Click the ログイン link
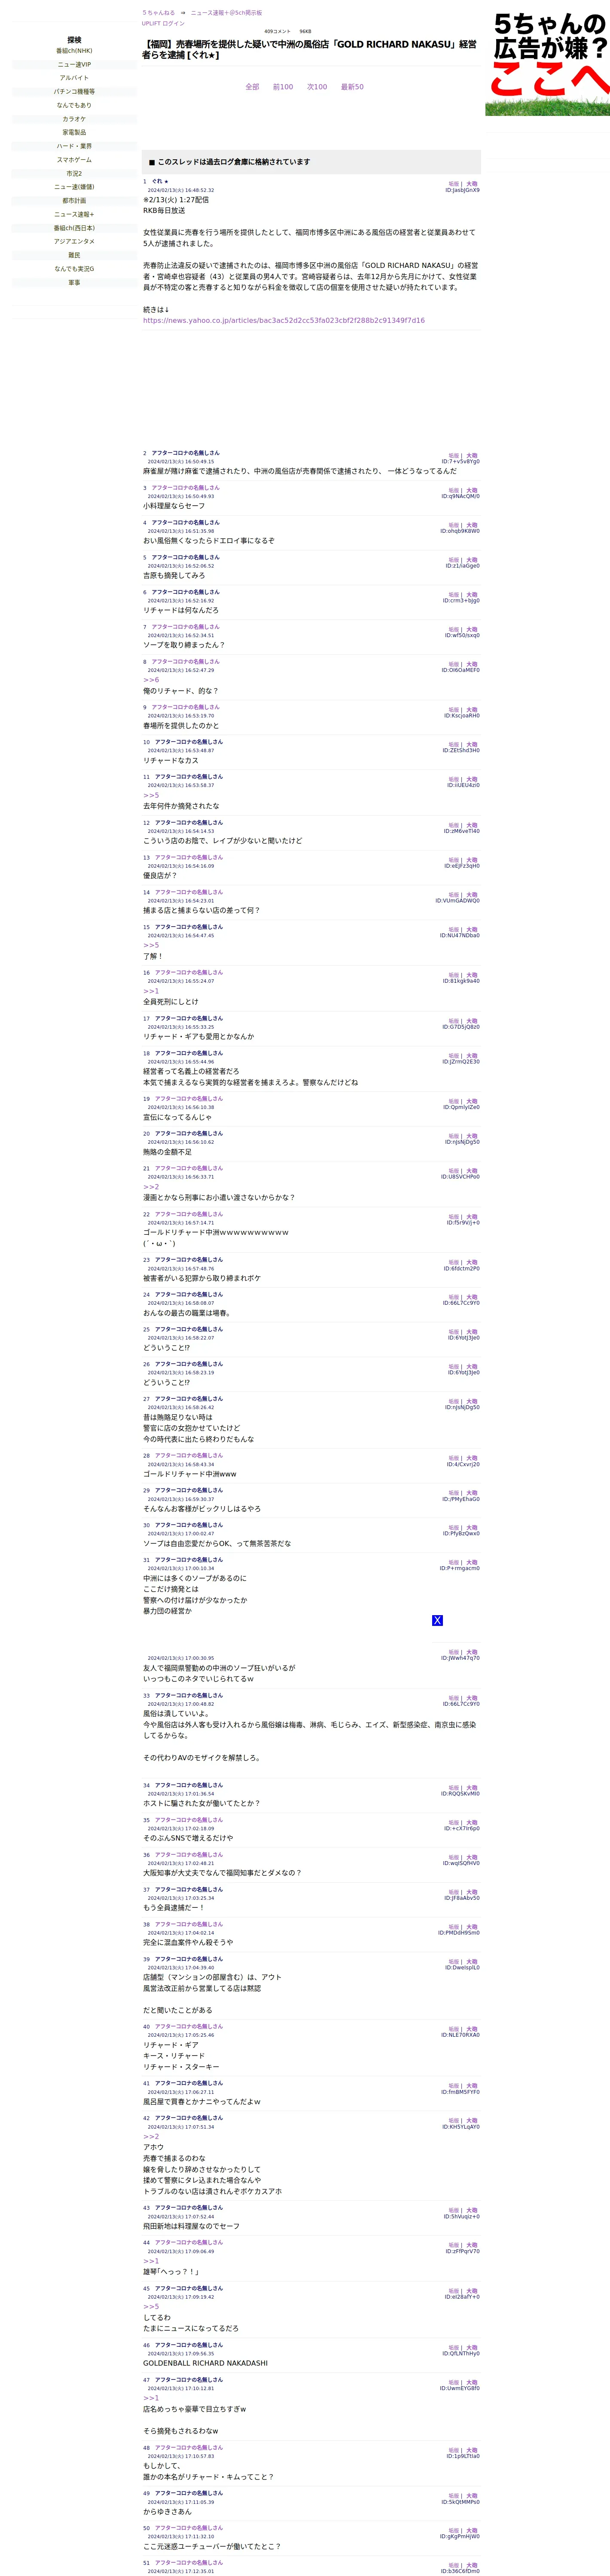Viewport: 610px width, 2576px height. point(173,23)
